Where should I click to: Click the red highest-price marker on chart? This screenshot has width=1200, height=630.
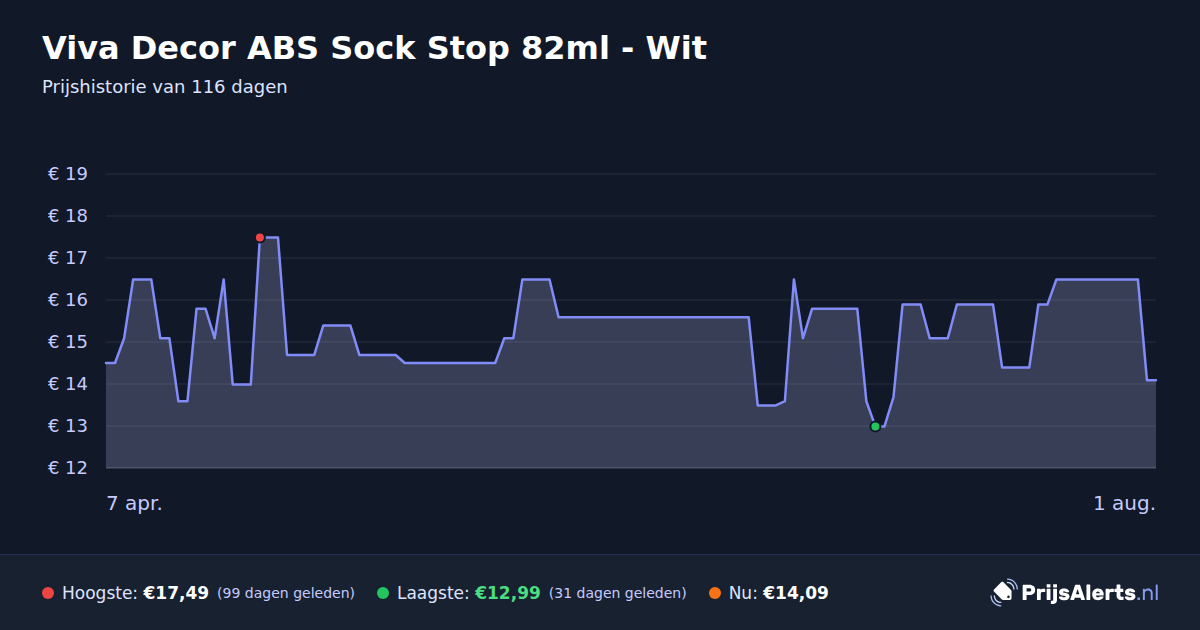(x=260, y=238)
